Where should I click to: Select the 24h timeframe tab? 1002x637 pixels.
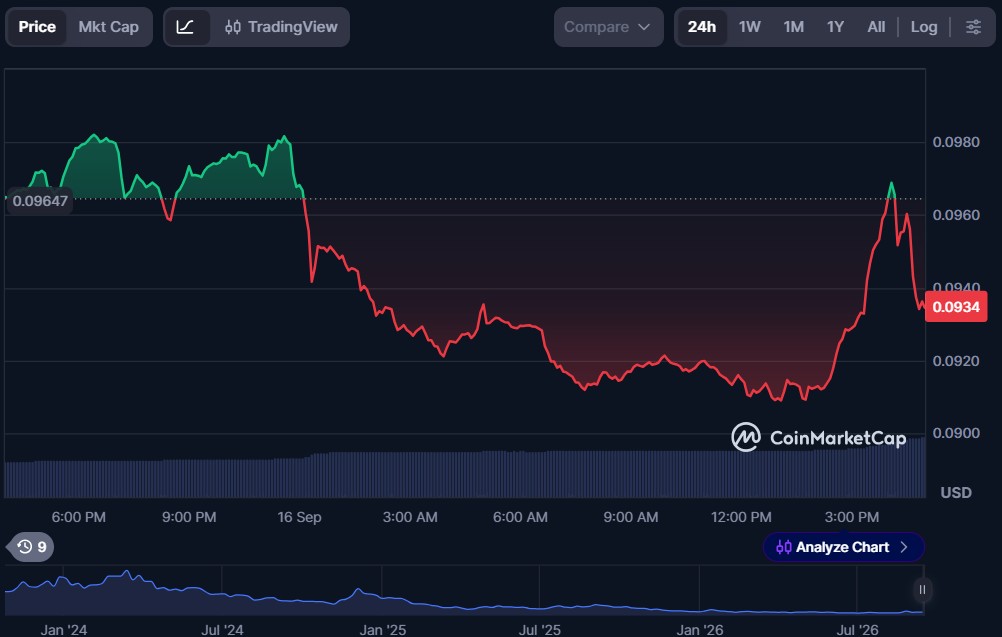pyautogui.click(x=702, y=27)
